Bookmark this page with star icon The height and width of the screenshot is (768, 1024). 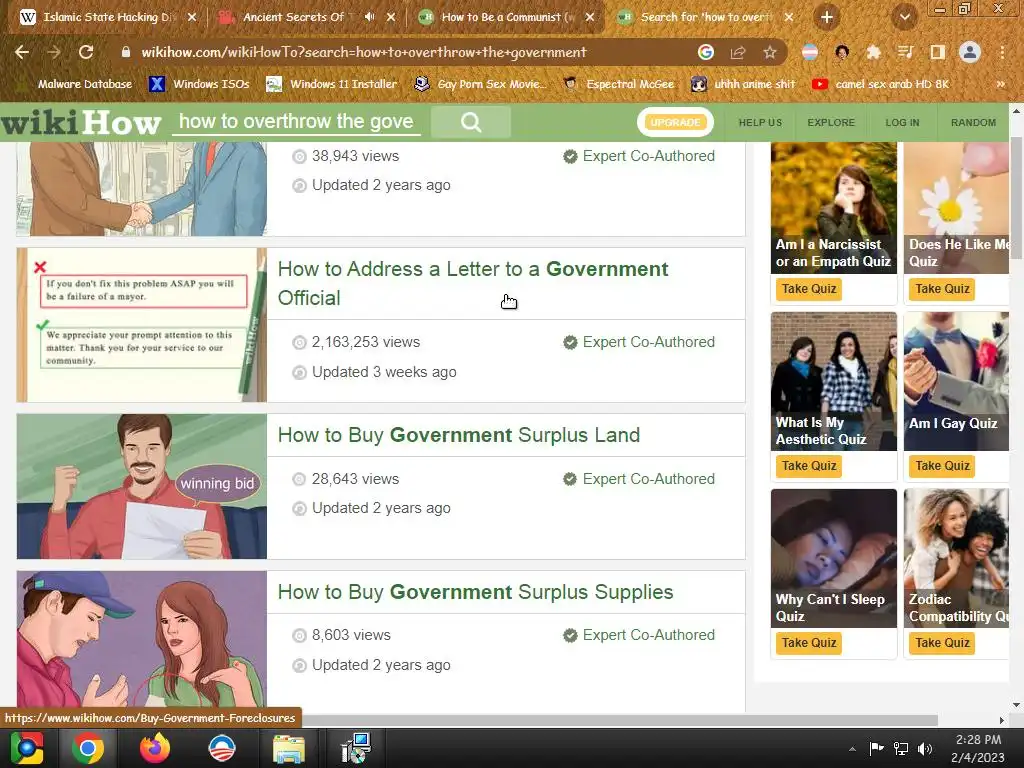(770, 52)
